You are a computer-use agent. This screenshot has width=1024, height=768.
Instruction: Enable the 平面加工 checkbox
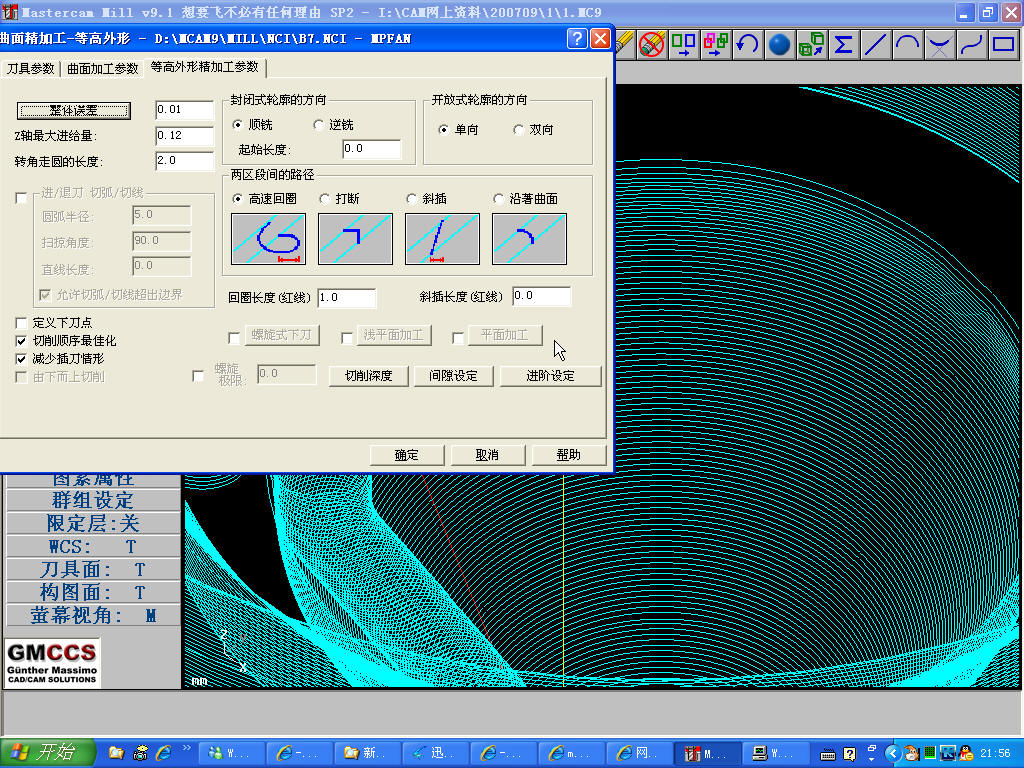(458, 338)
